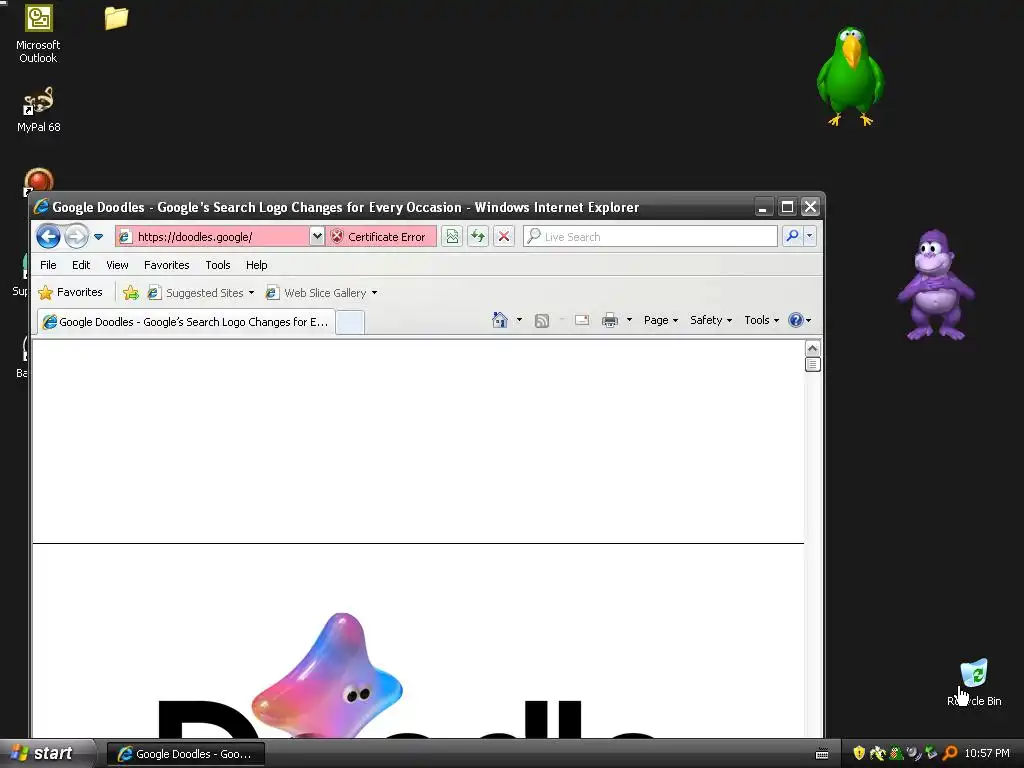Expand the Print options dropdown arrow

(630, 320)
